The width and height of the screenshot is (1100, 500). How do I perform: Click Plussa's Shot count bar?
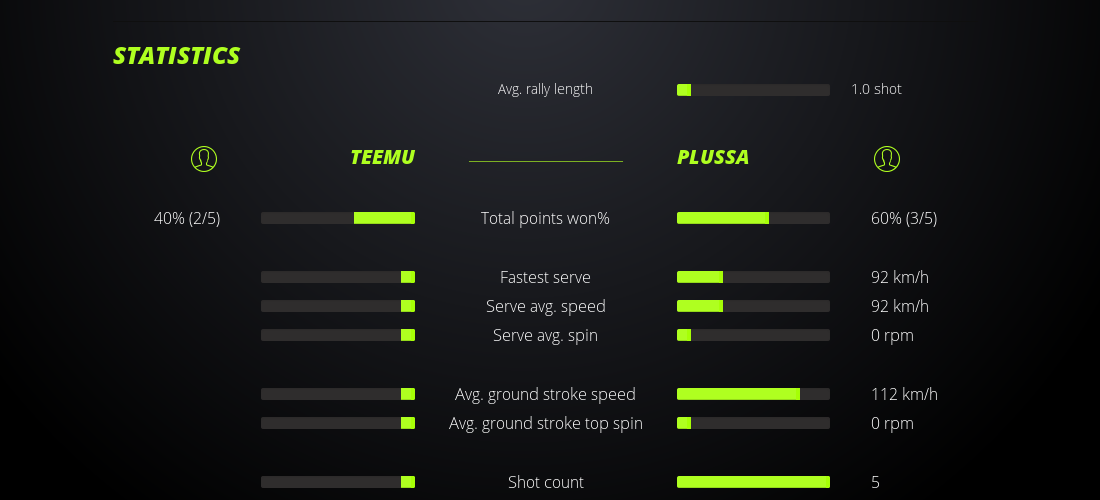point(753,482)
